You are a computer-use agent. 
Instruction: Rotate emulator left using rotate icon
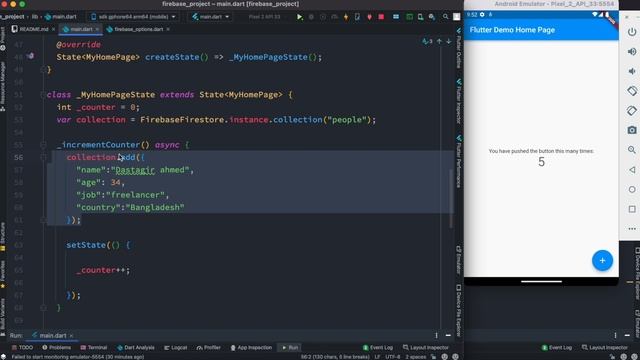point(632,91)
